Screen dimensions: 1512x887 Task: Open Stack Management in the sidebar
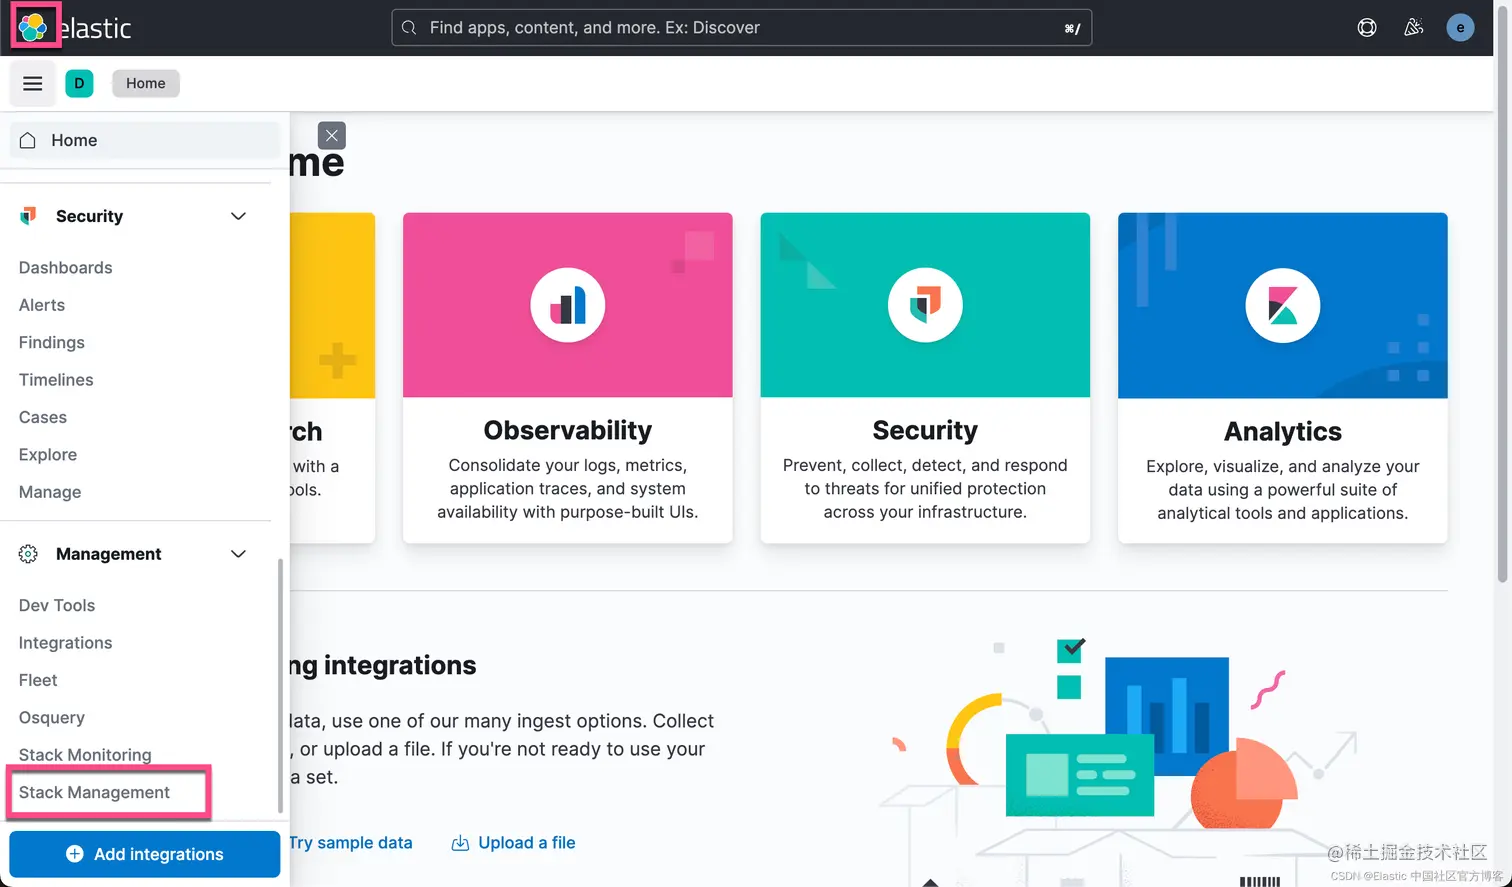pyautogui.click(x=94, y=792)
